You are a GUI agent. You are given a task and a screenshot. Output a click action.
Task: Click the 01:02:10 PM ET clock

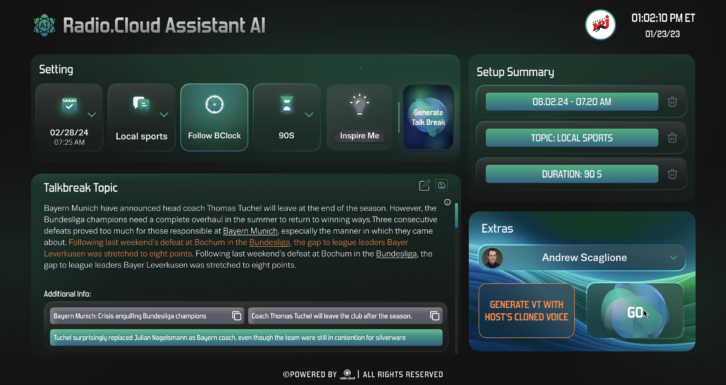[663, 19]
